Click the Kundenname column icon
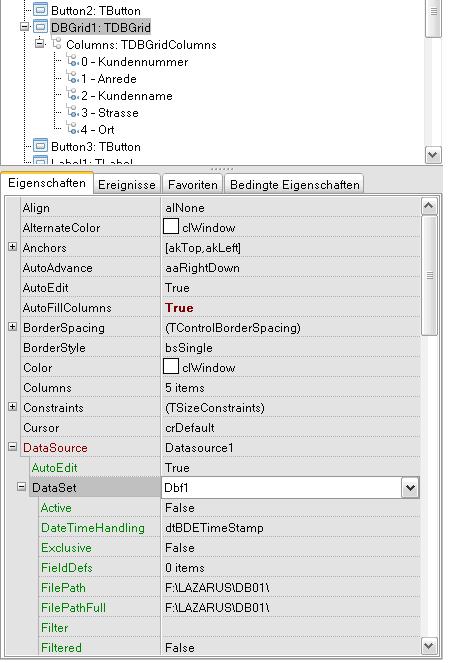 point(73,95)
